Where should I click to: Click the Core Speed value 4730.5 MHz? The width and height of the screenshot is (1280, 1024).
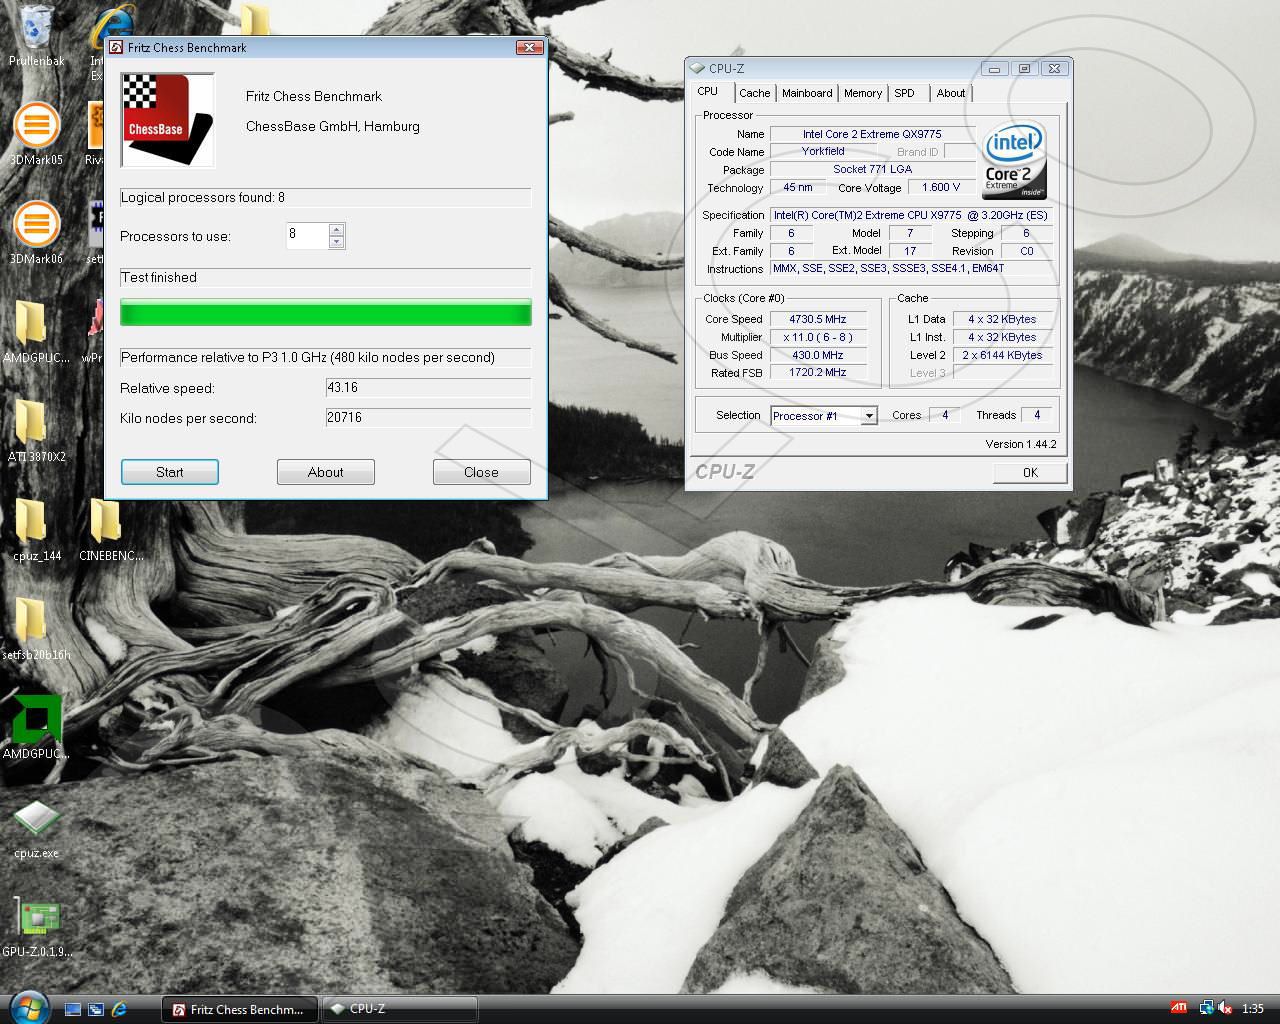point(818,319)
